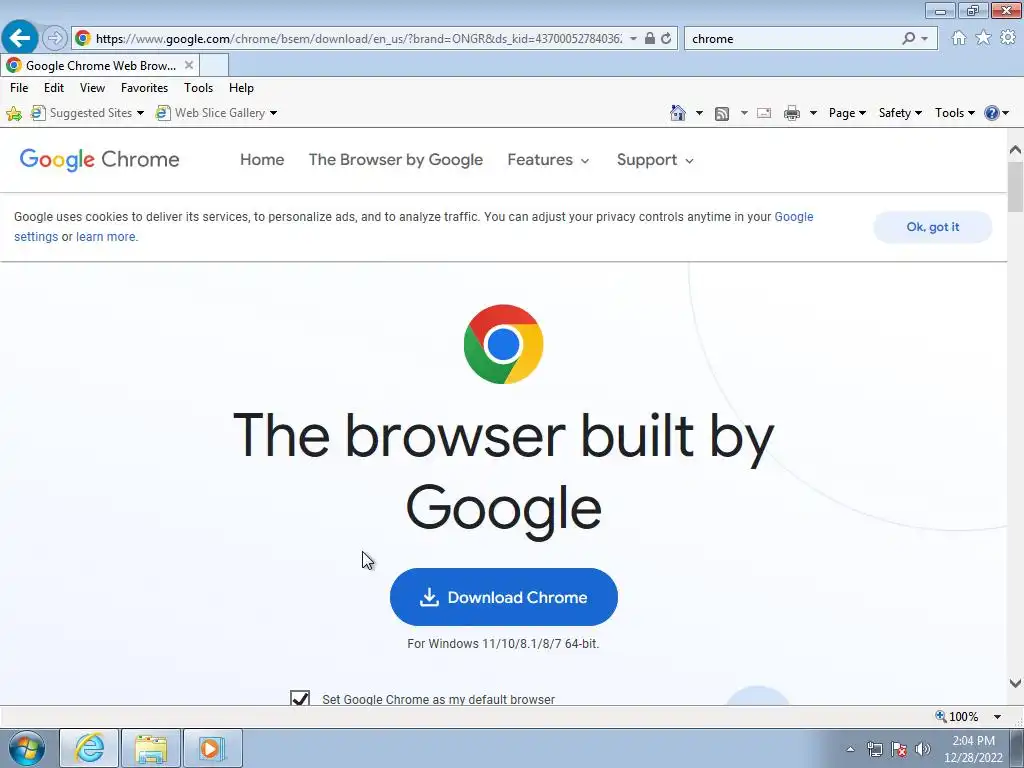Open a new blank tab
This screenshot has width=1024, height=768.
[214, 65]
